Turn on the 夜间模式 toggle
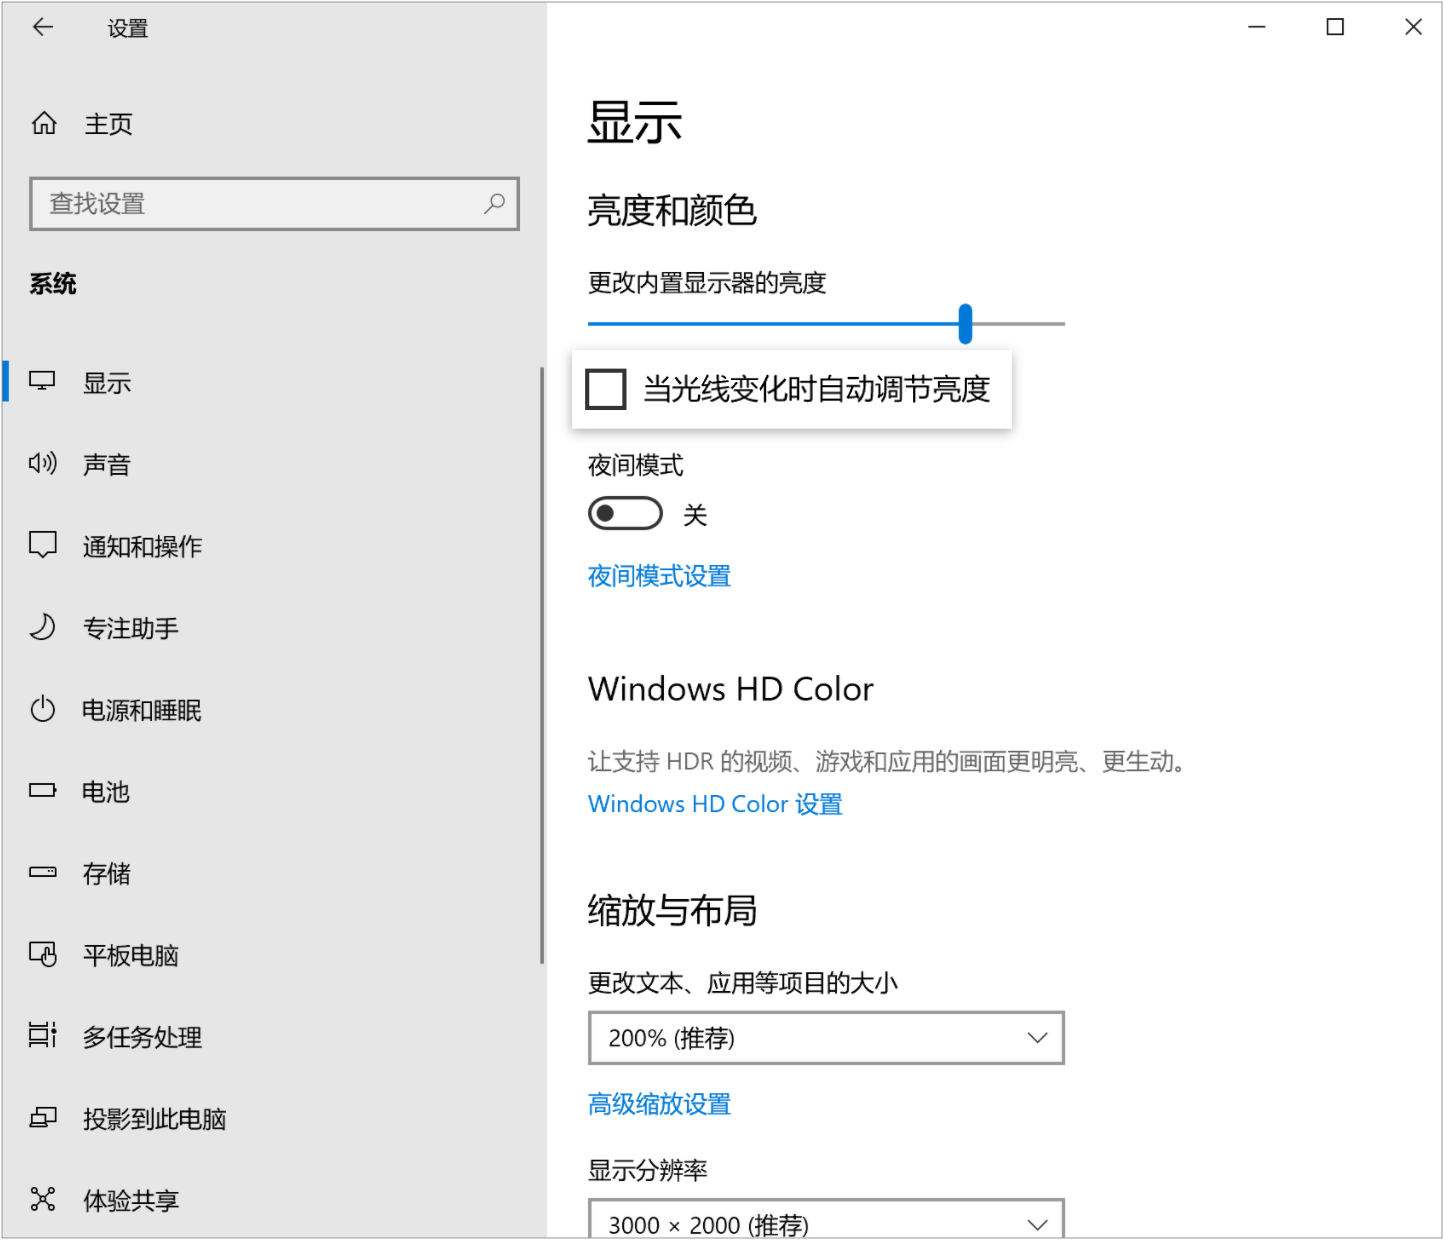 coord(625,514)
